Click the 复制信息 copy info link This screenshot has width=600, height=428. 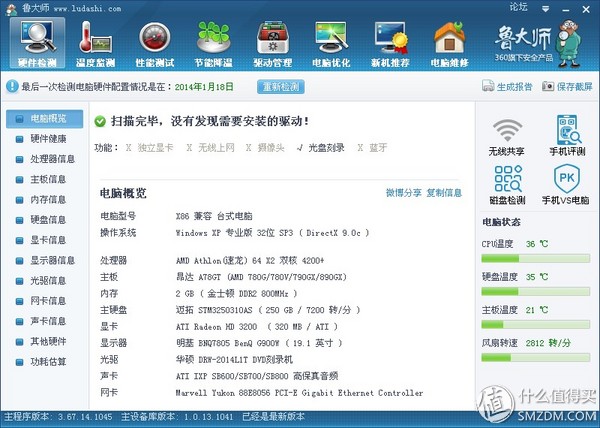pyautogui.click(x=444, y=193)
